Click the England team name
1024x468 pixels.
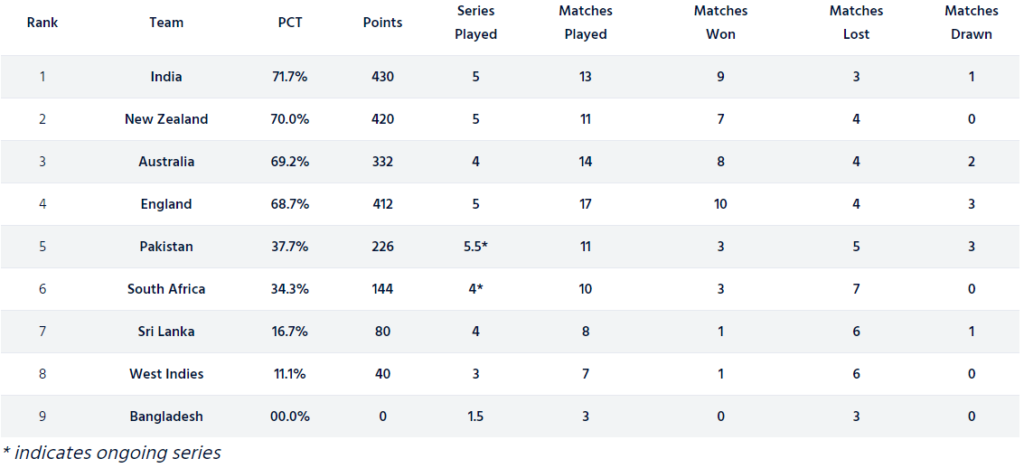(x=166, y=204)
